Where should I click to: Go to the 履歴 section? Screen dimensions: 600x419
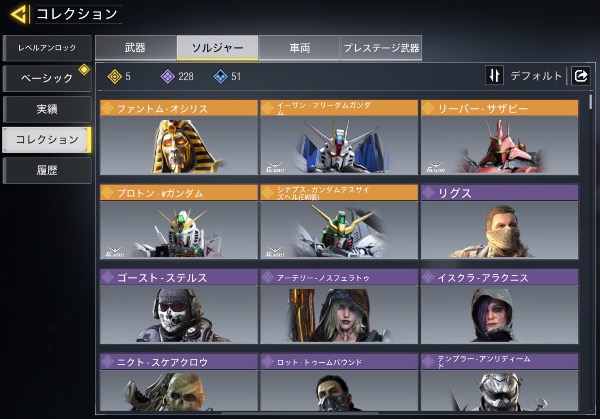[47, 170]
